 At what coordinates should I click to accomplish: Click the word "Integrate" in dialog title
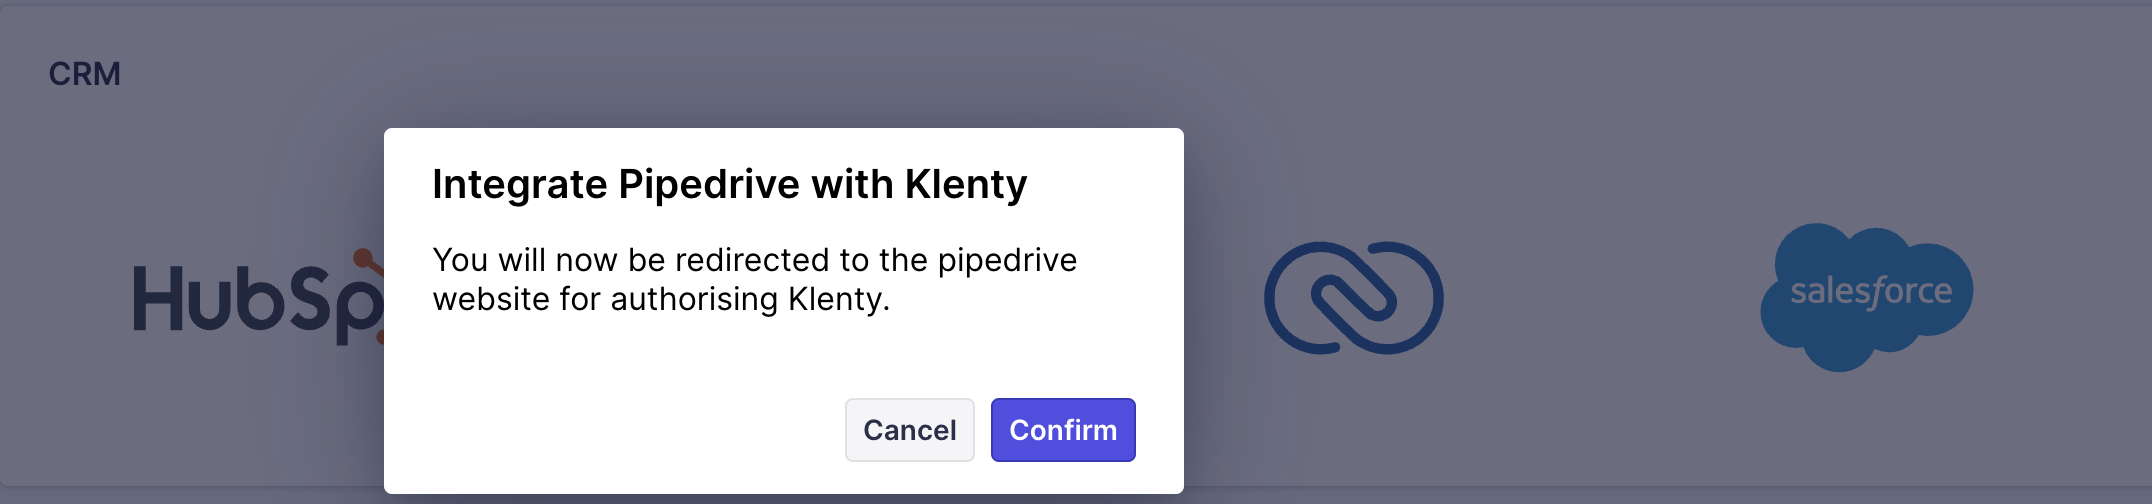519,185
